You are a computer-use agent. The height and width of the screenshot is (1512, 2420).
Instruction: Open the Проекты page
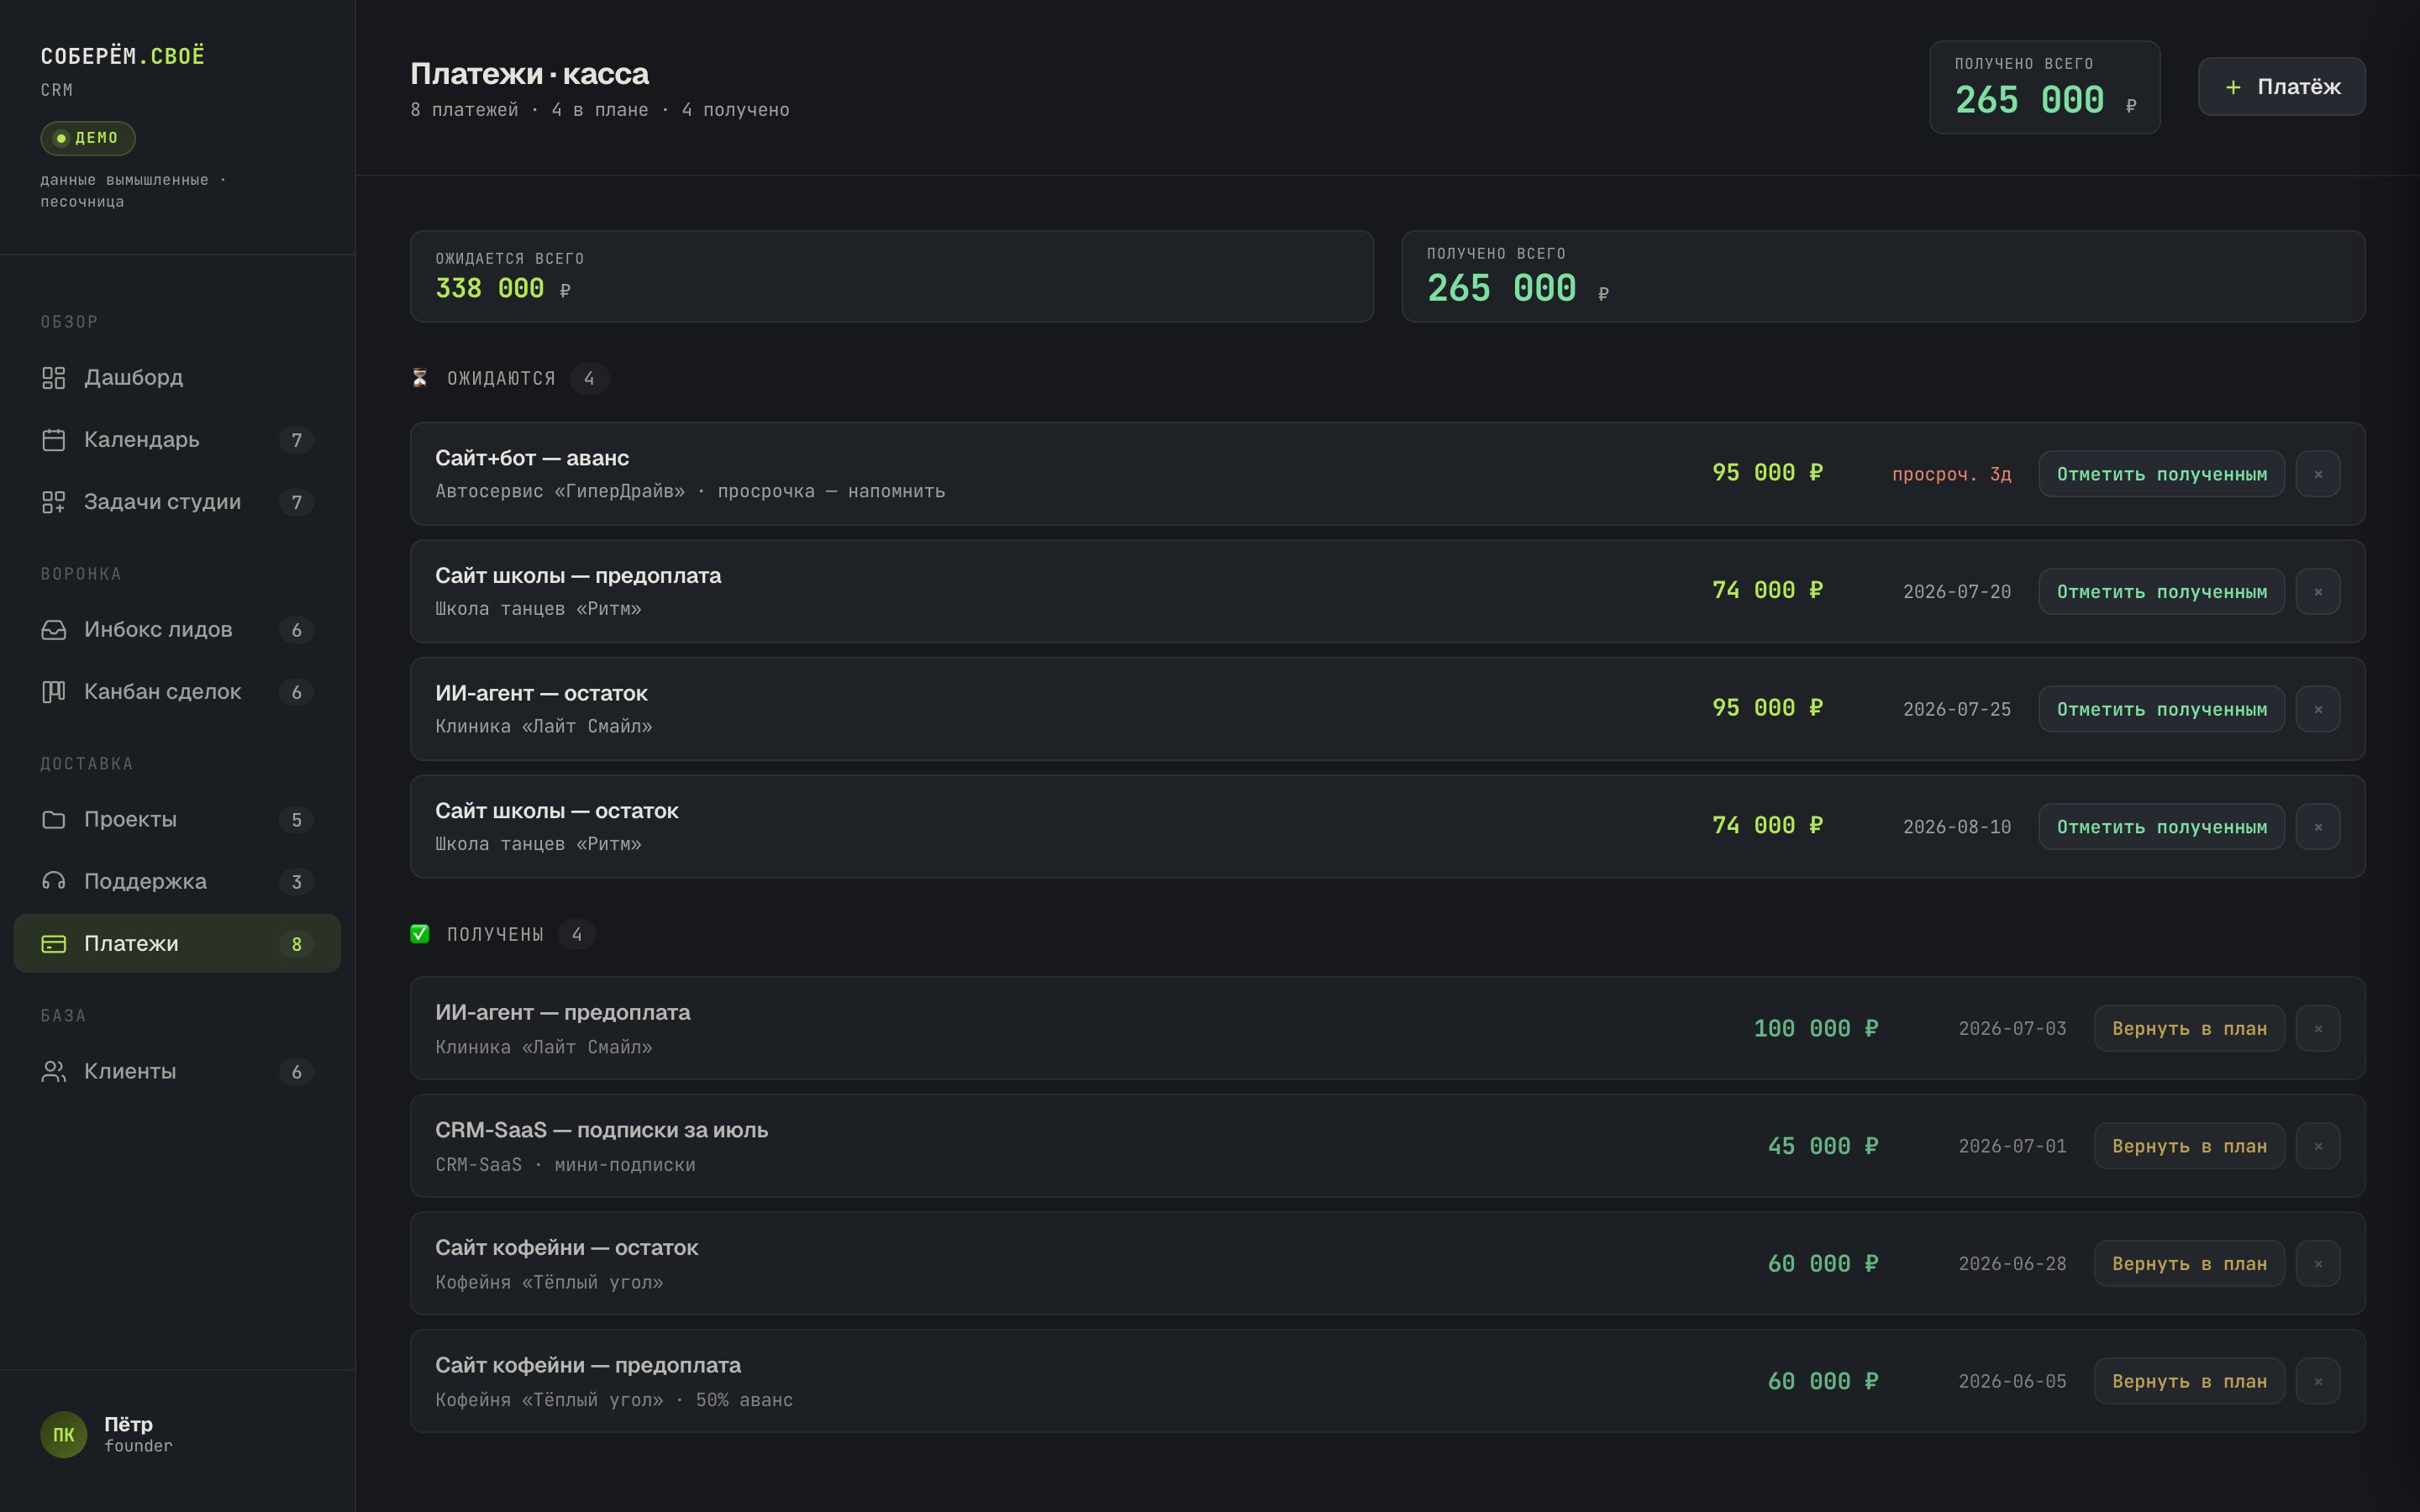click(x=177, y=820)
